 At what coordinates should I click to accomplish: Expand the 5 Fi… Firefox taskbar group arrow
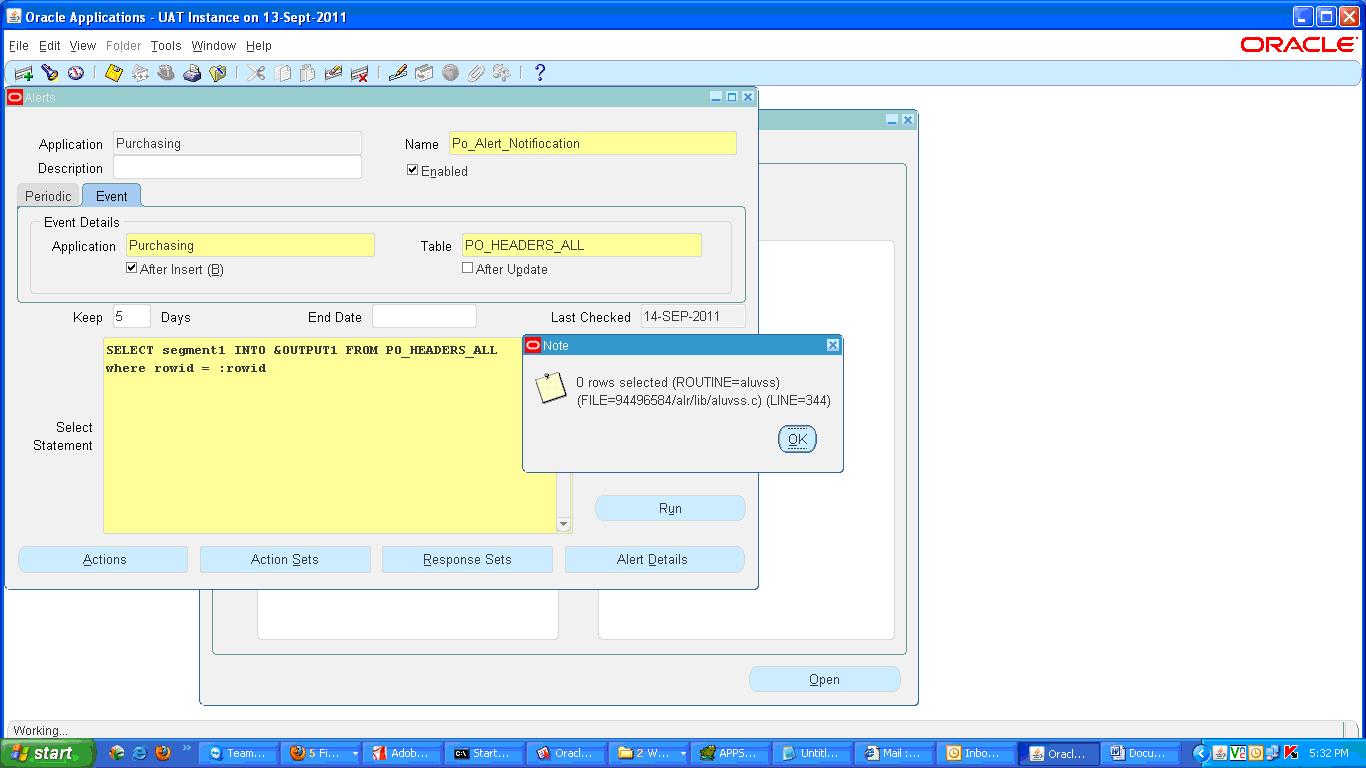point(354,754)
